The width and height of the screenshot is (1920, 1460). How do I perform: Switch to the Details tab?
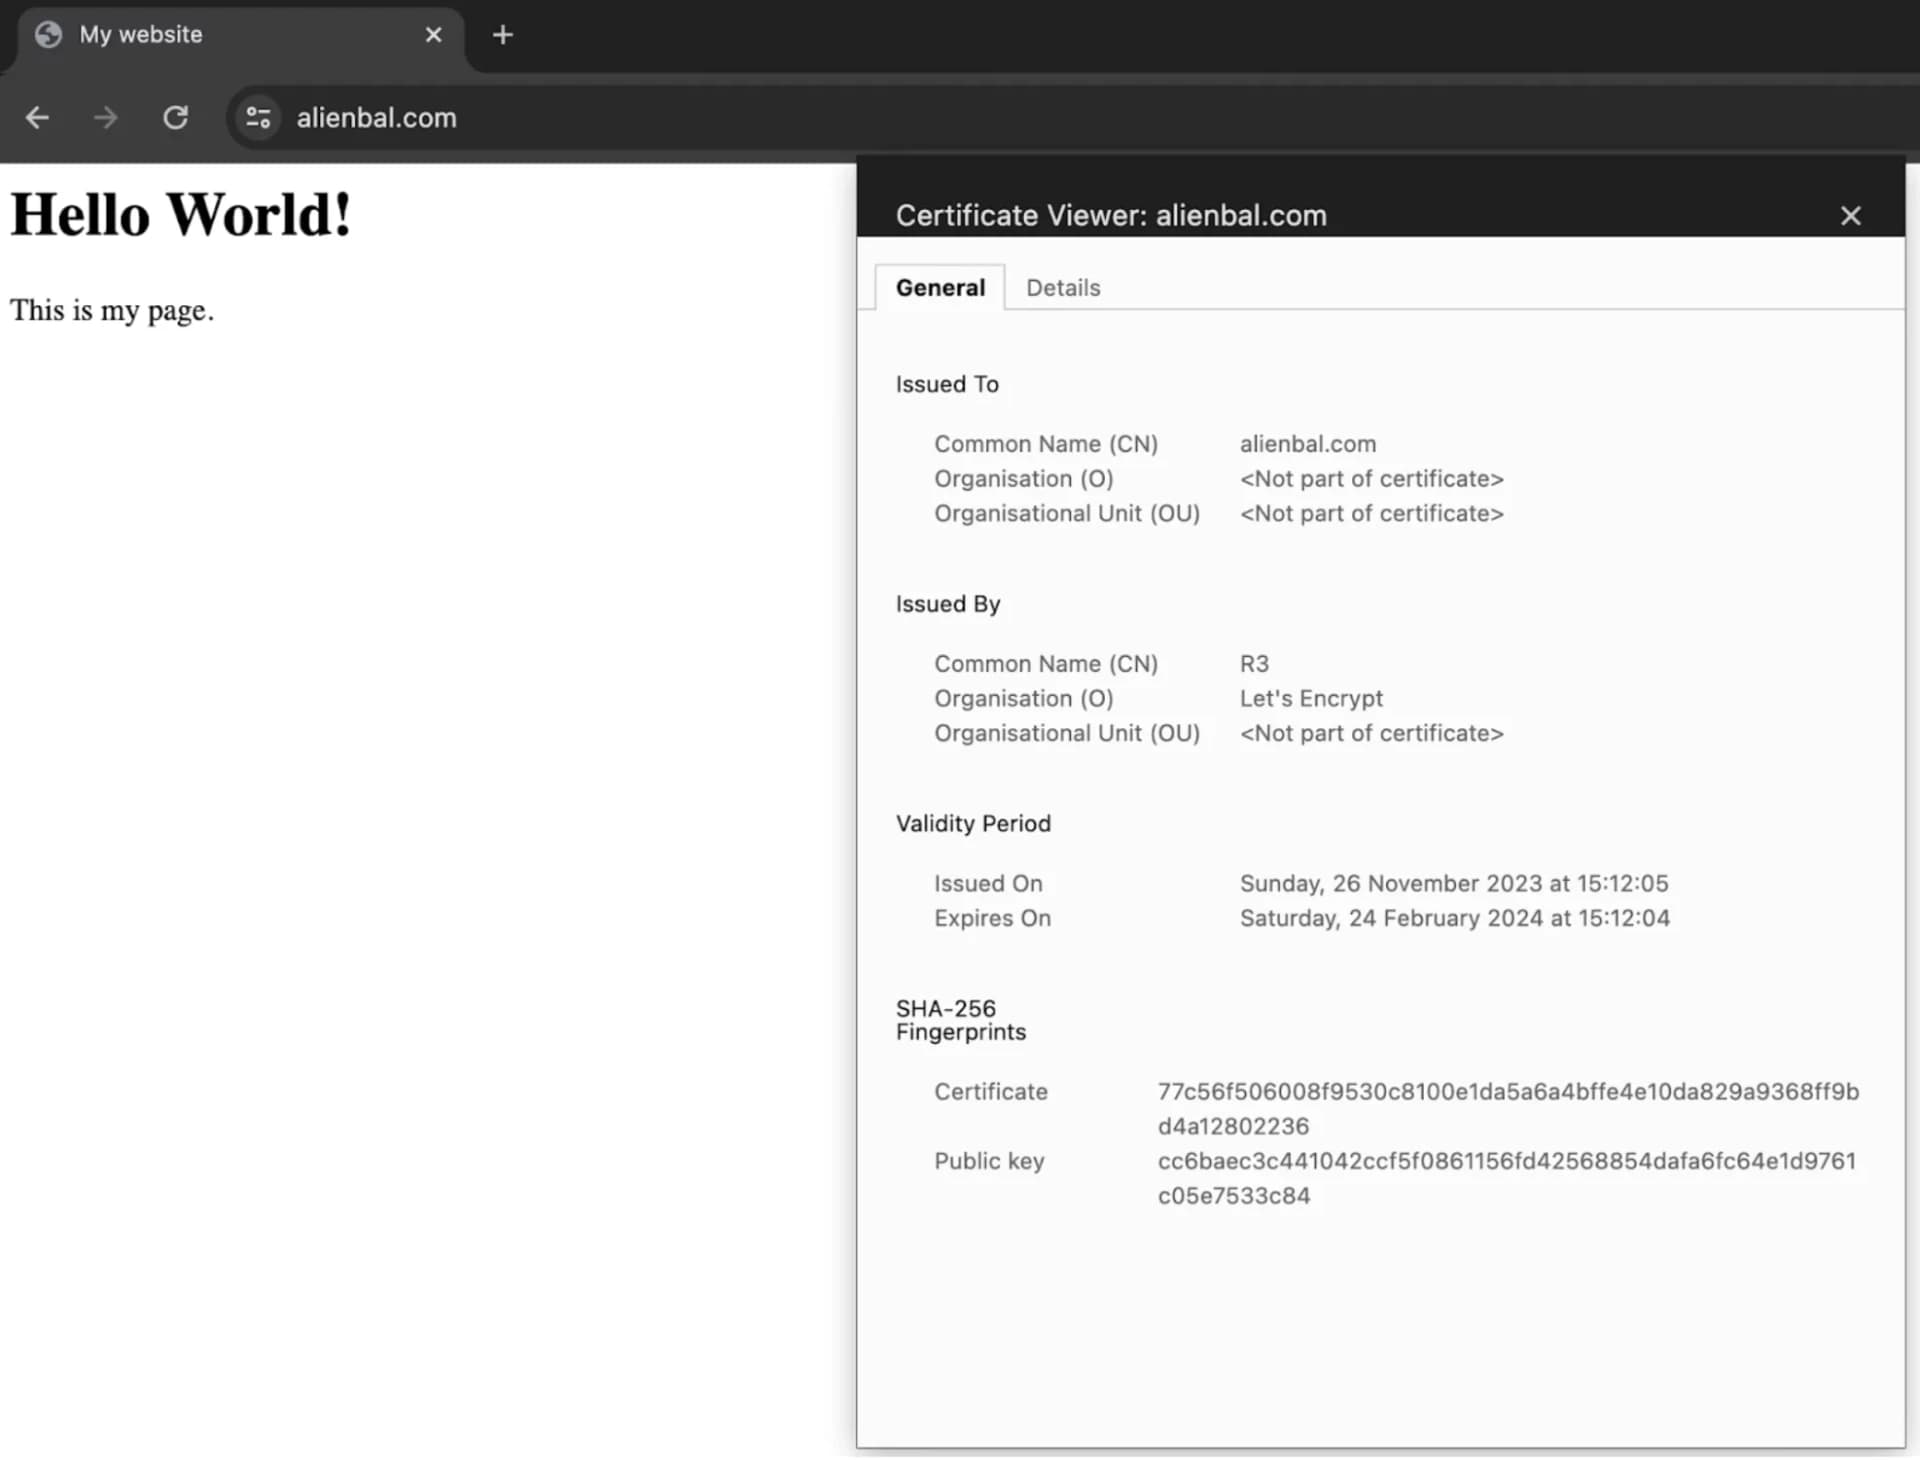(1063, 288)
